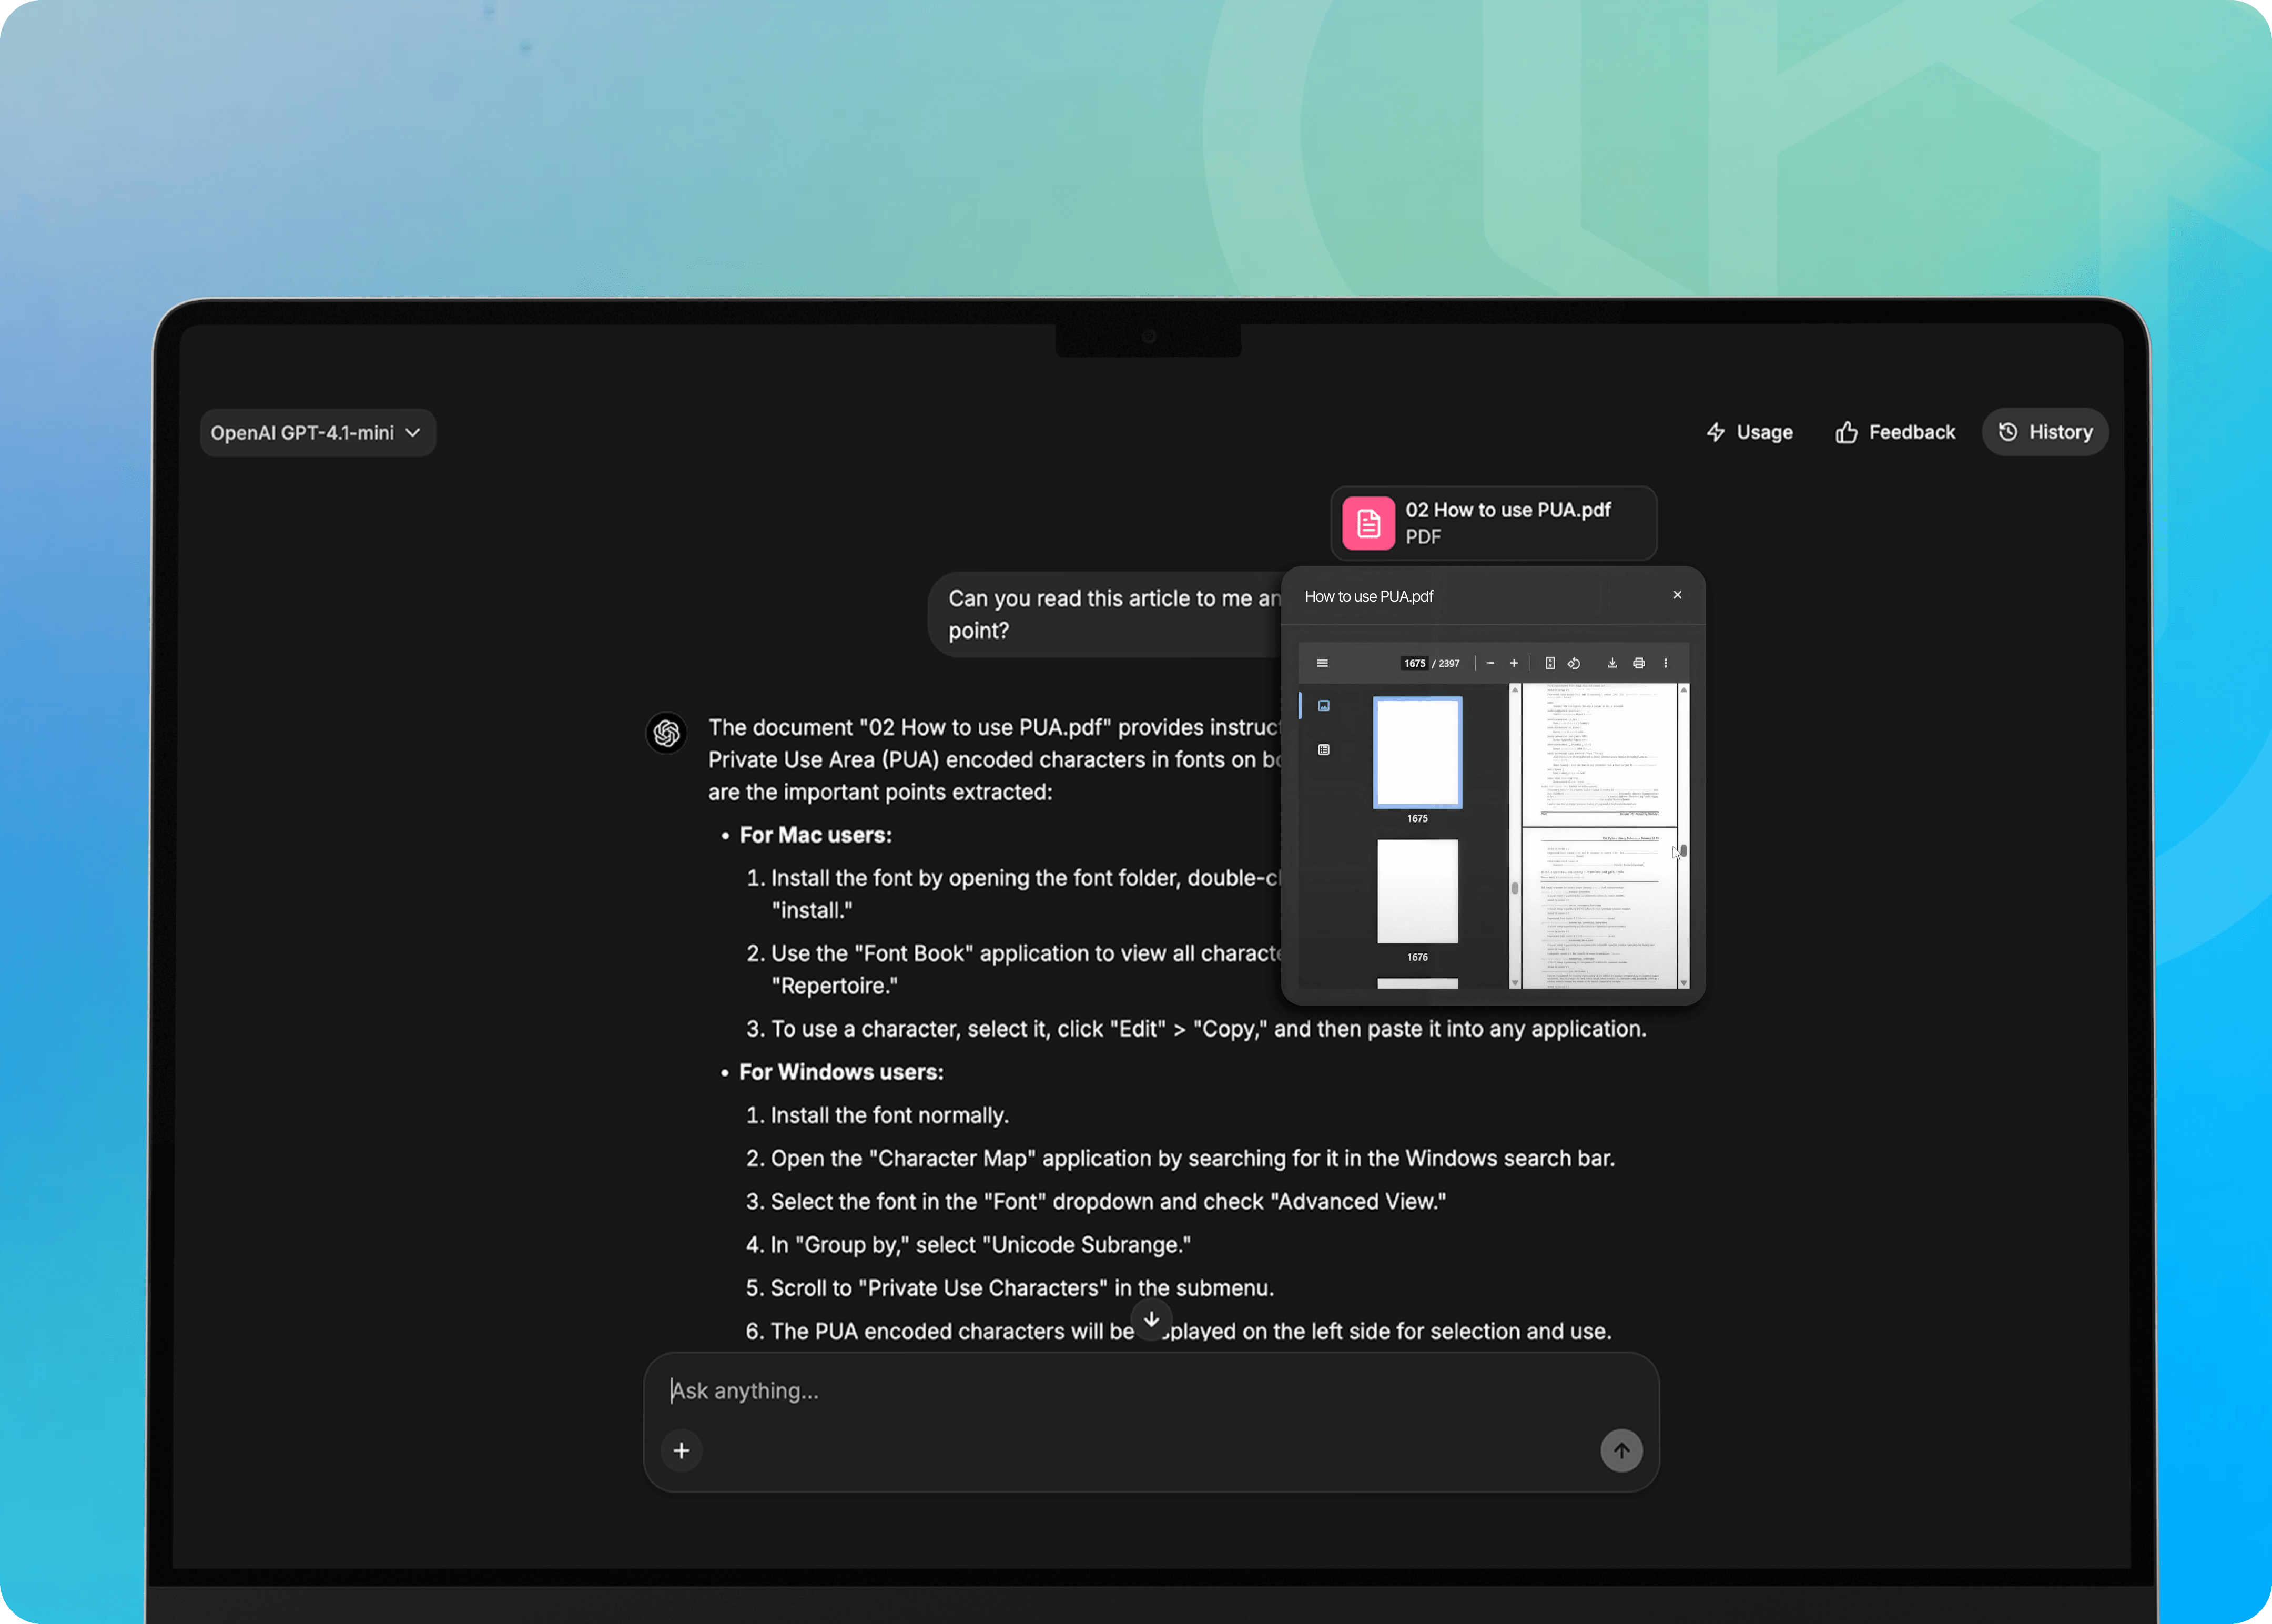Select the fit-to-page view icon
The height and width of the screenshot is (1624, 2272).
pyautogui.click(x=1550, y=663)
